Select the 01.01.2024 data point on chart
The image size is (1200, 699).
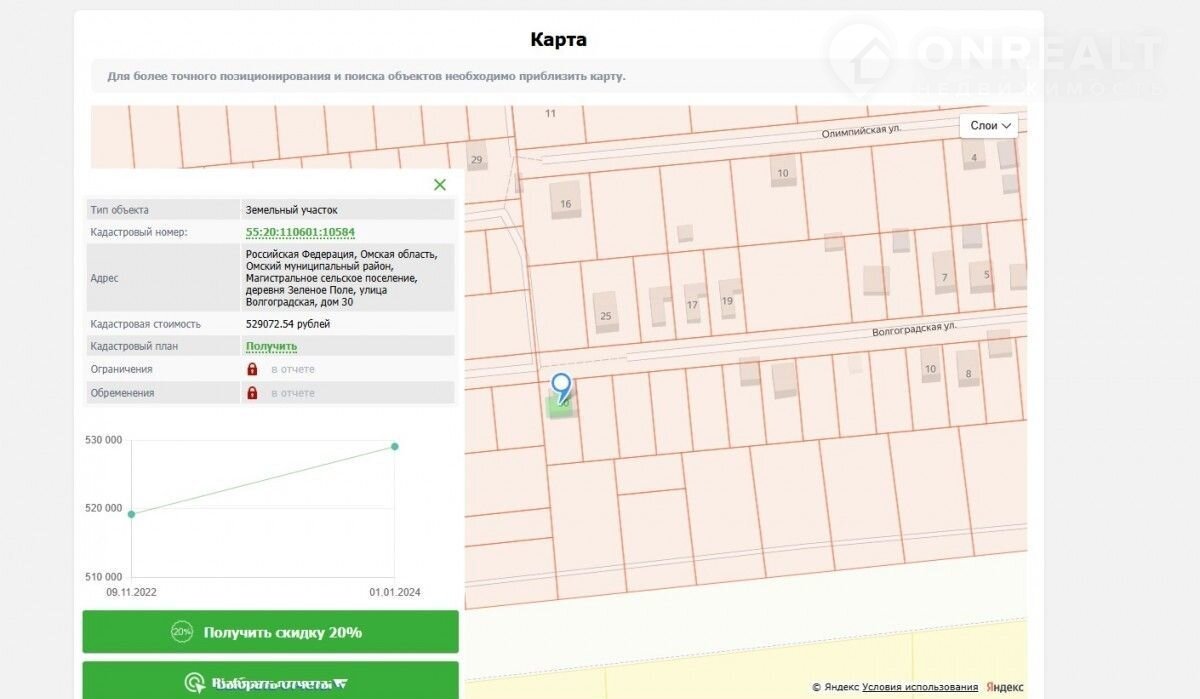pos(395,446)
